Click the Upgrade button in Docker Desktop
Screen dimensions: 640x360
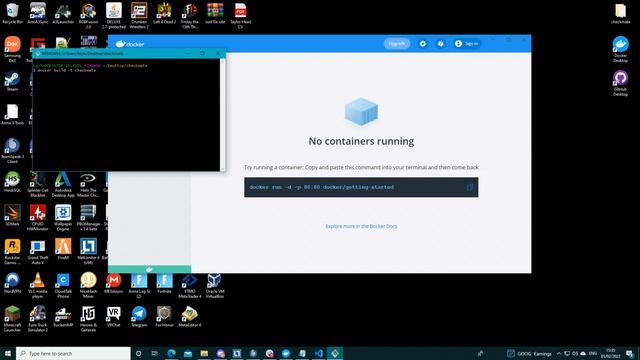coord(397,44)
